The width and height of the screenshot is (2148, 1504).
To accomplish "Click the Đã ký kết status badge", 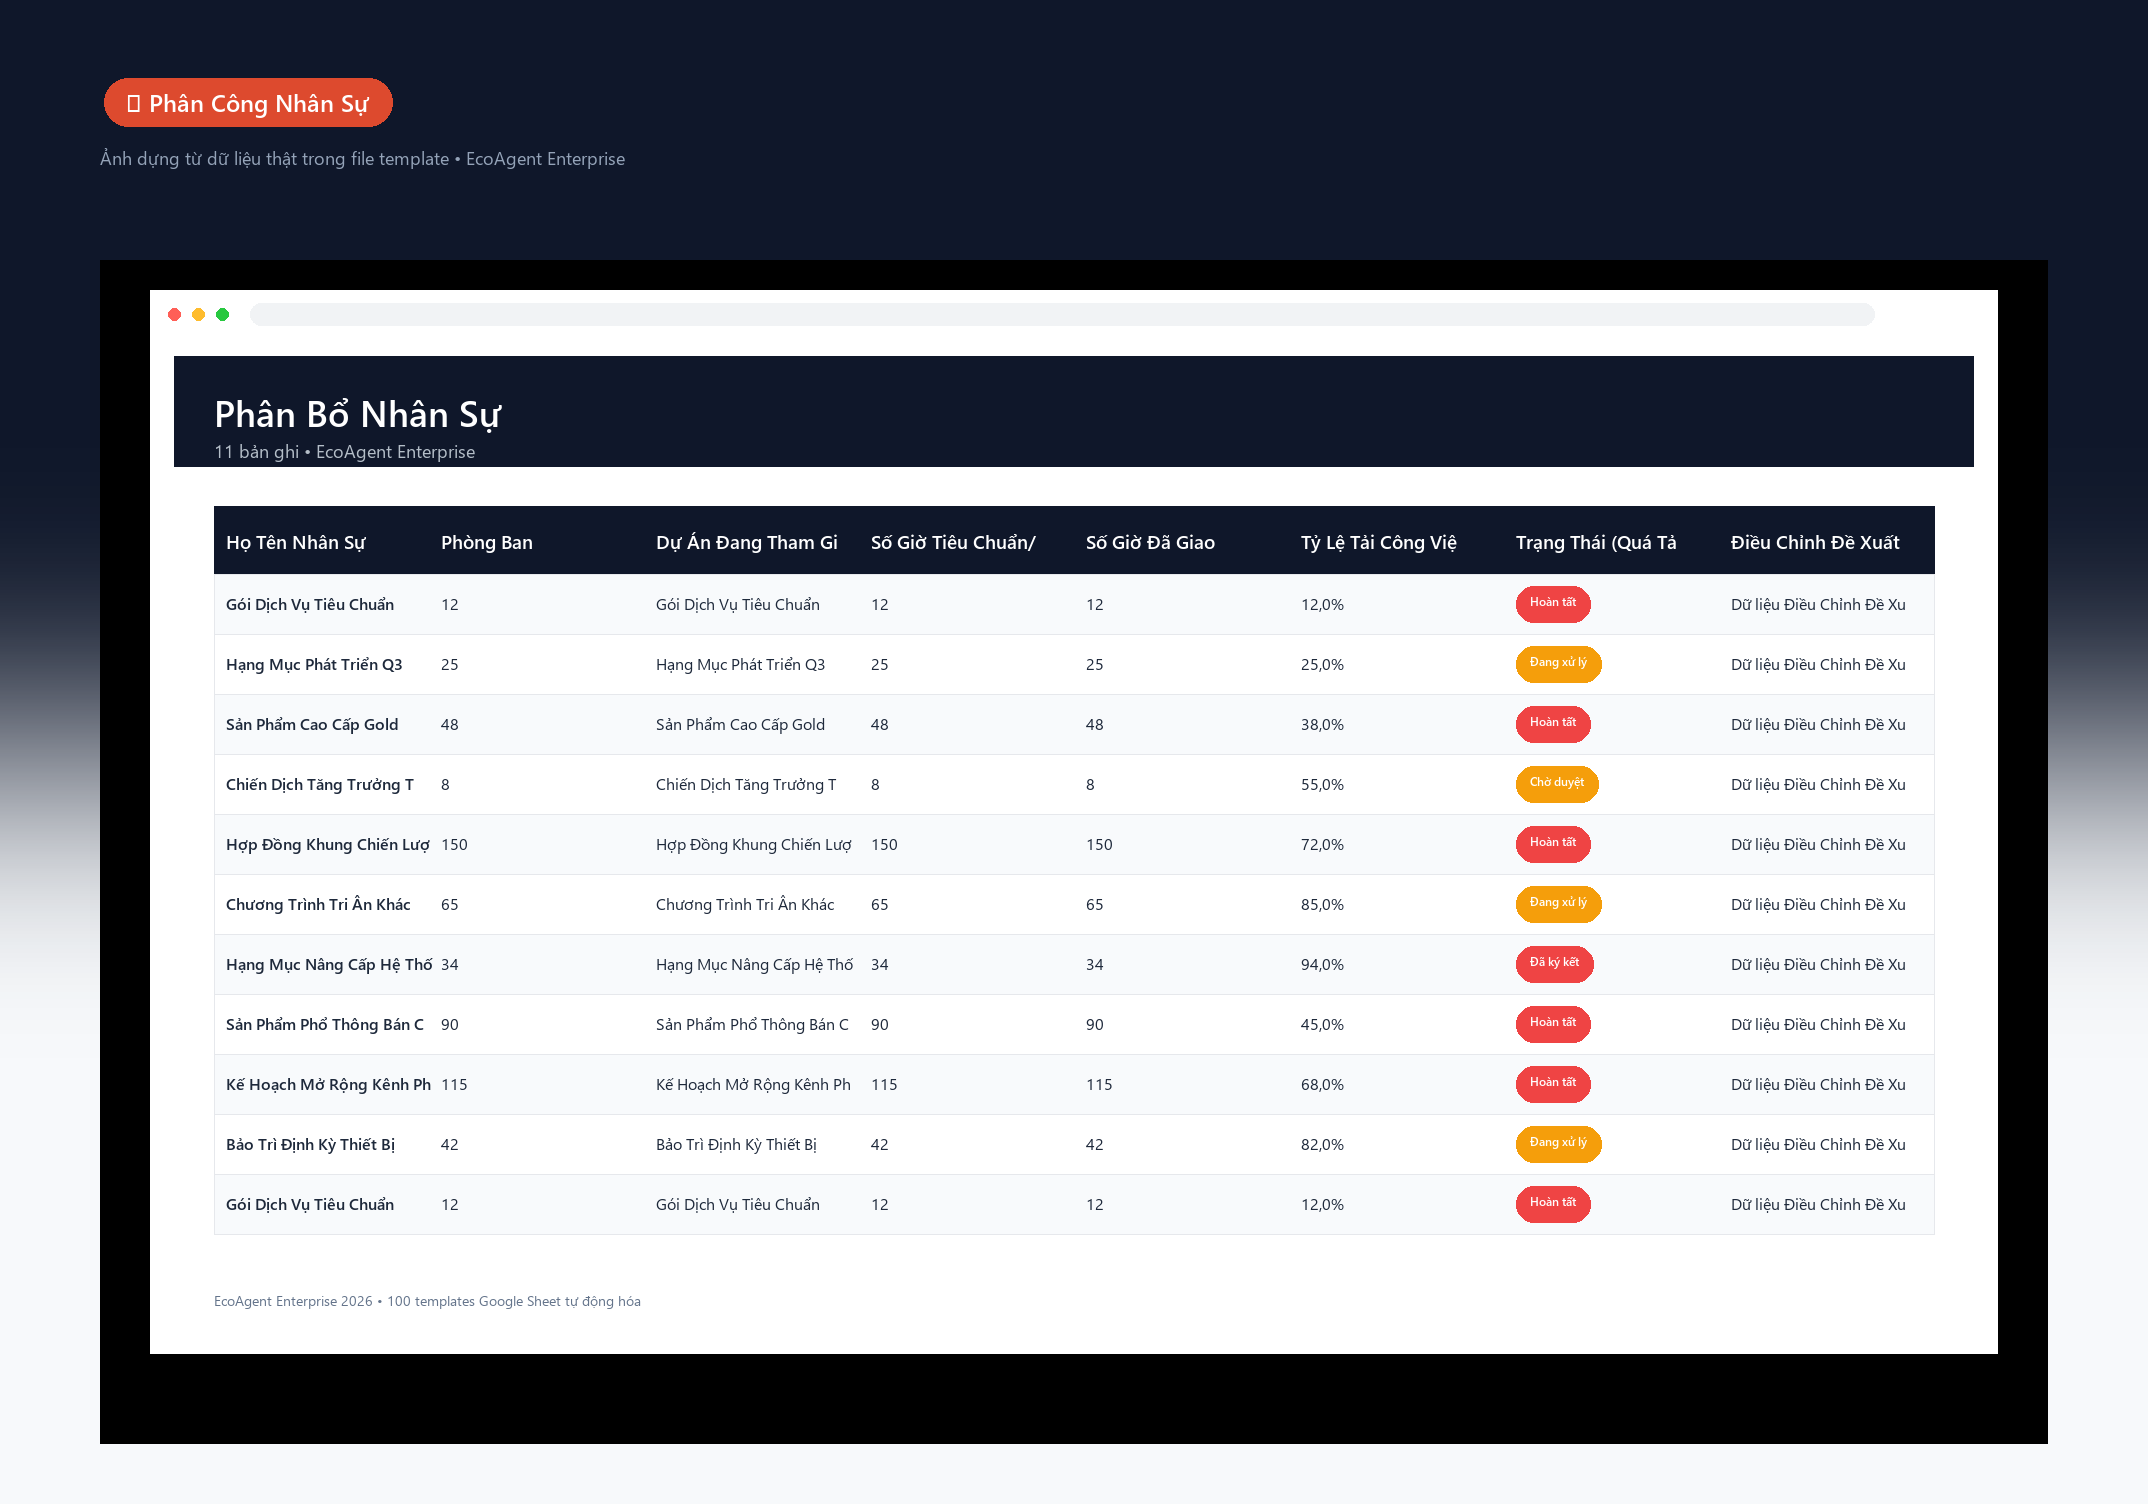I will pyautogui.click(x=1555, y=963).
